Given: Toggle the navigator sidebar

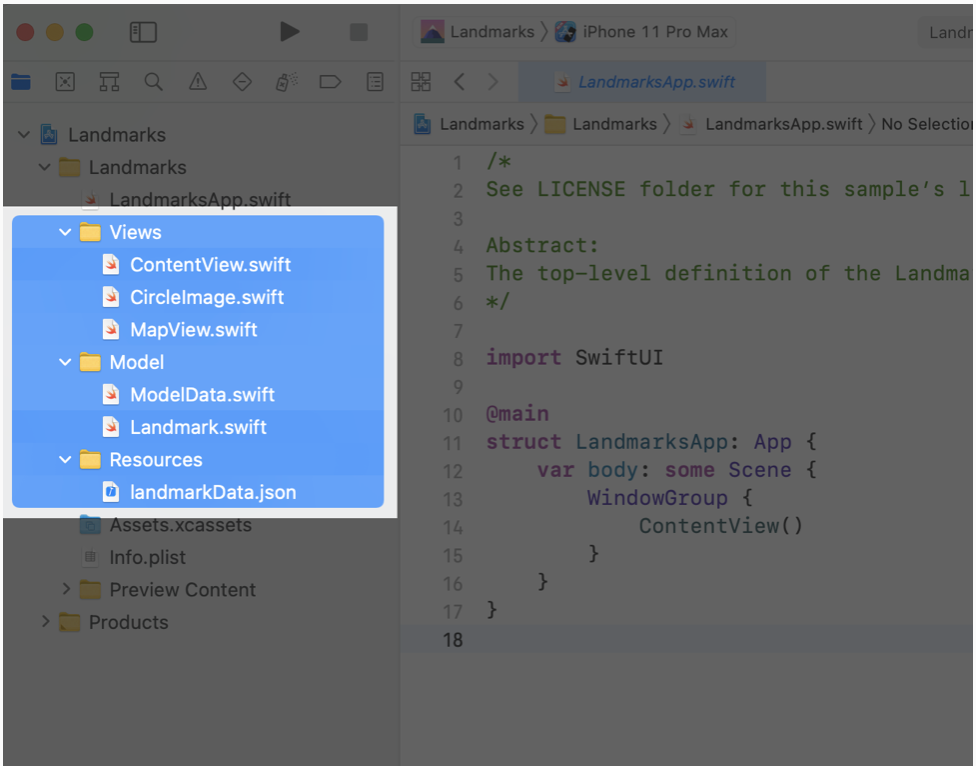Looking at the screenshot, I should (x=143, y=32).
